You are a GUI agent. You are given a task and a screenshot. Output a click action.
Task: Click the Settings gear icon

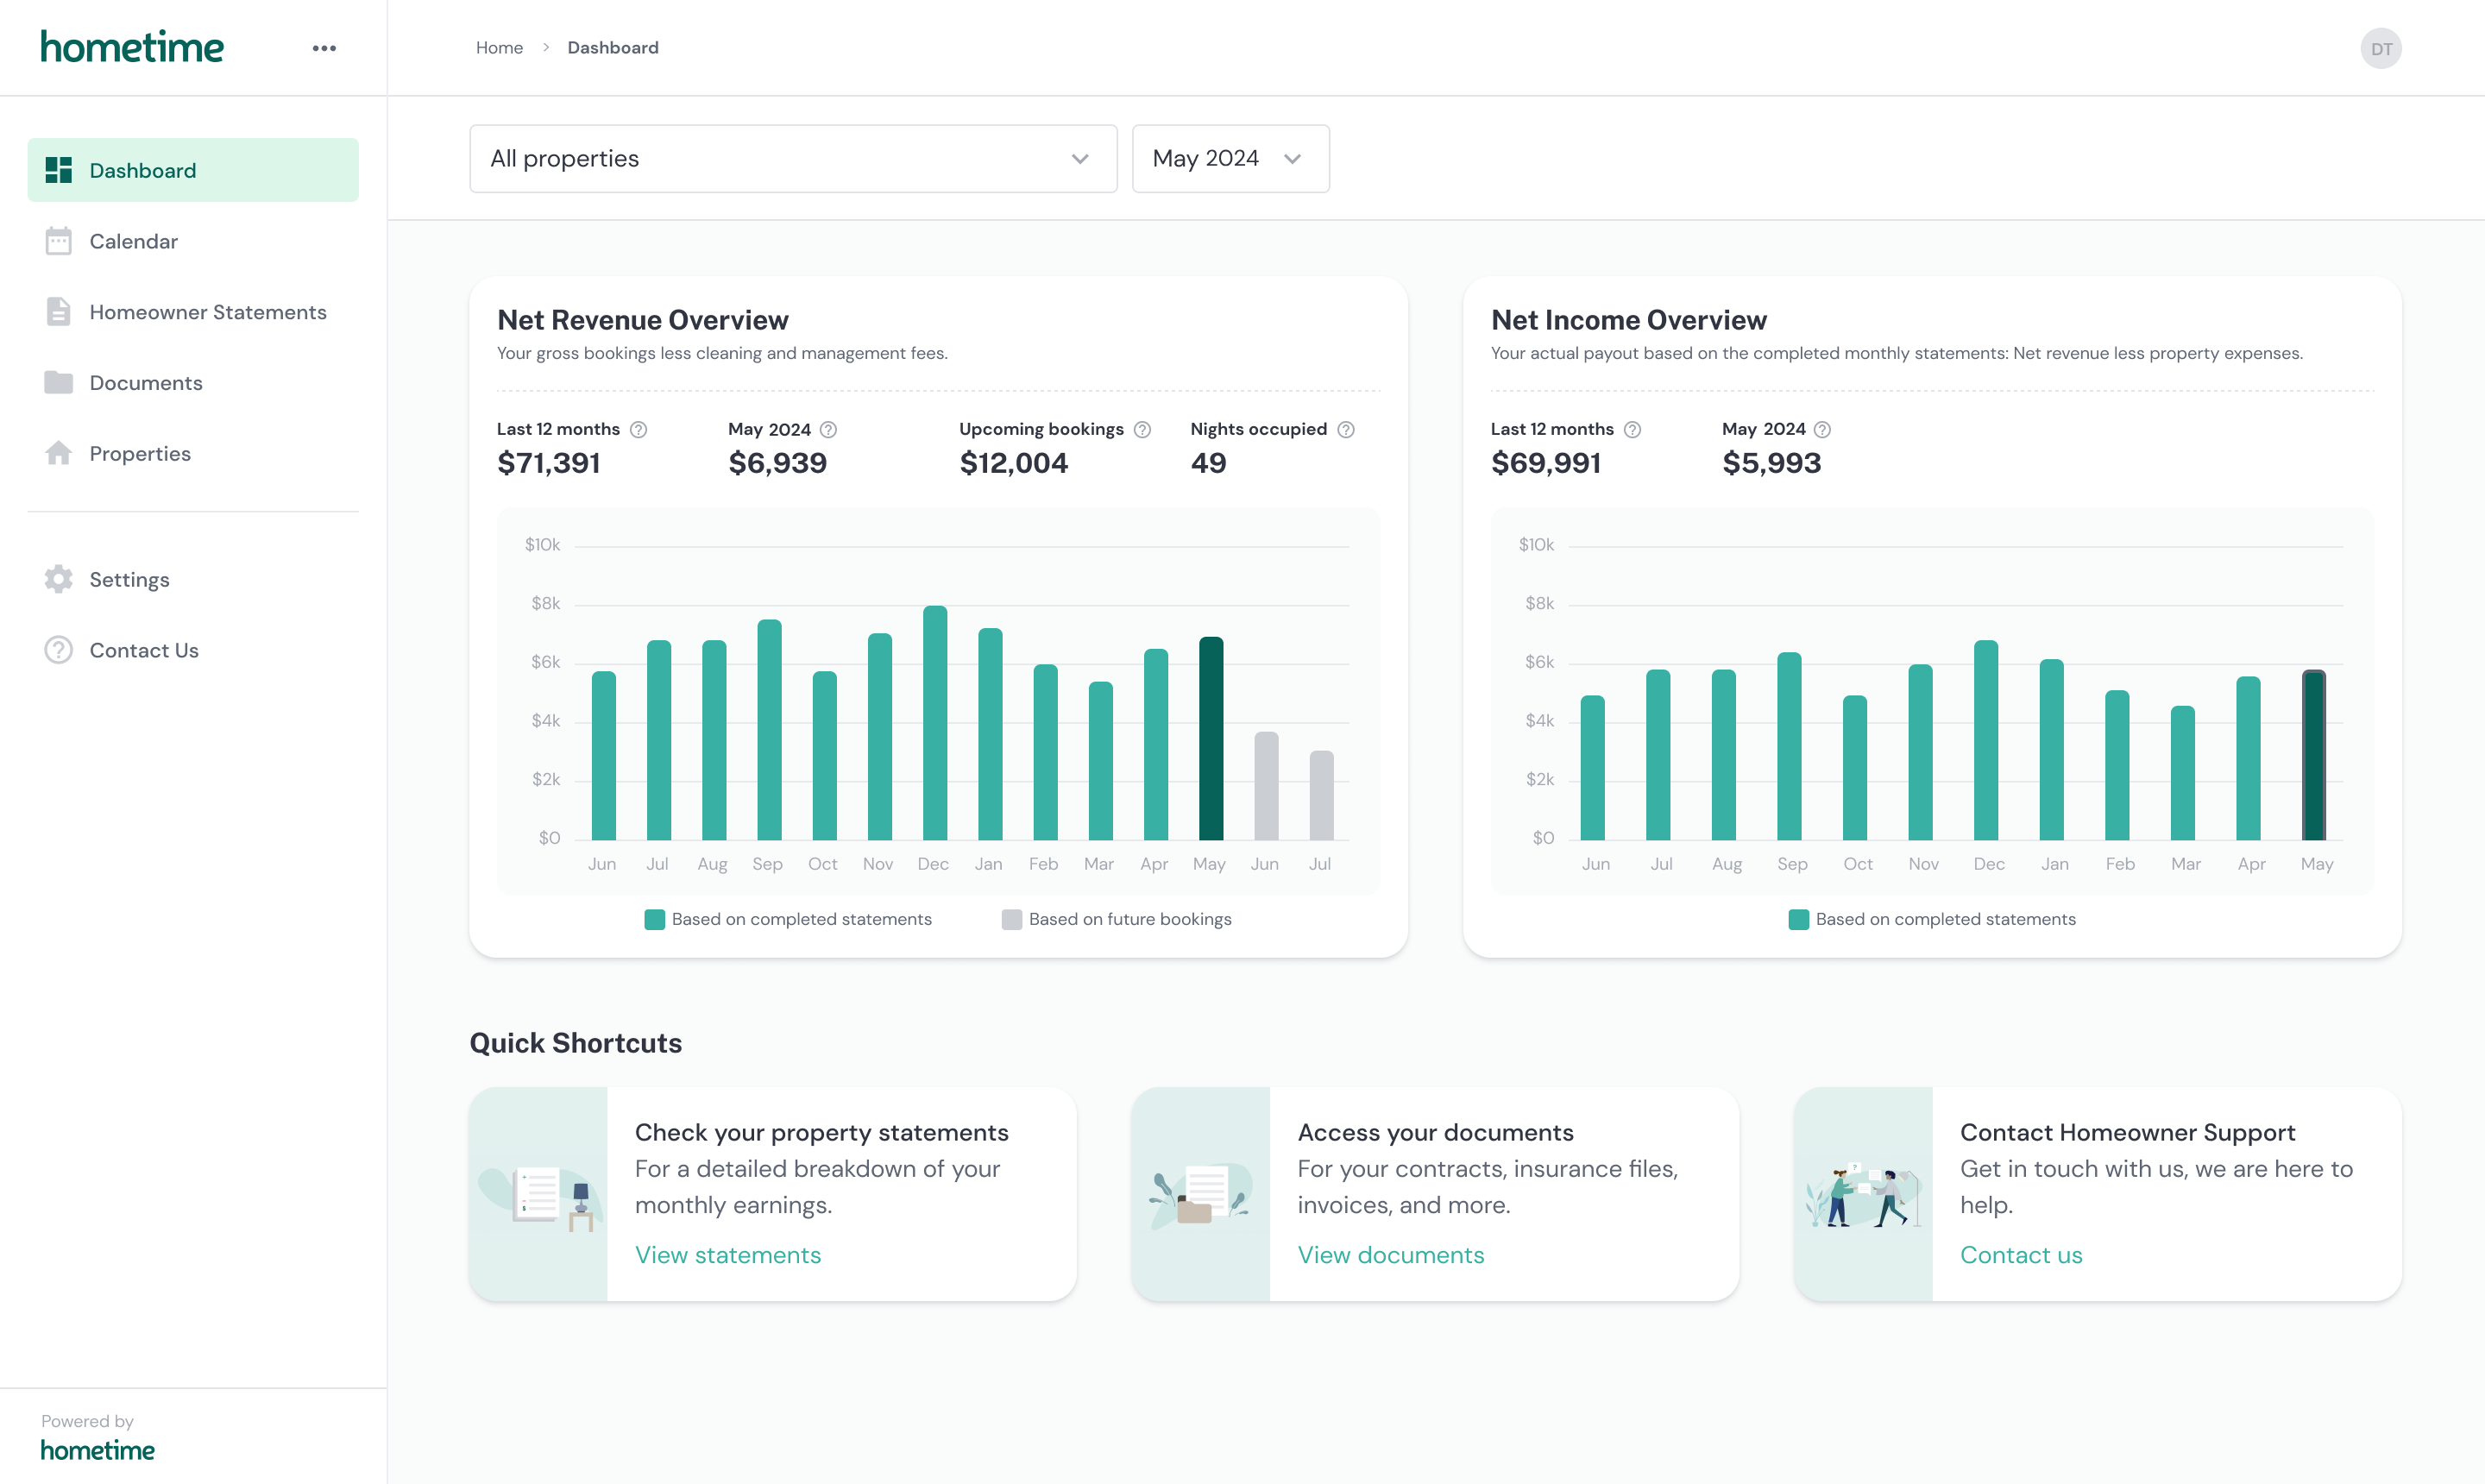[59, 579]
